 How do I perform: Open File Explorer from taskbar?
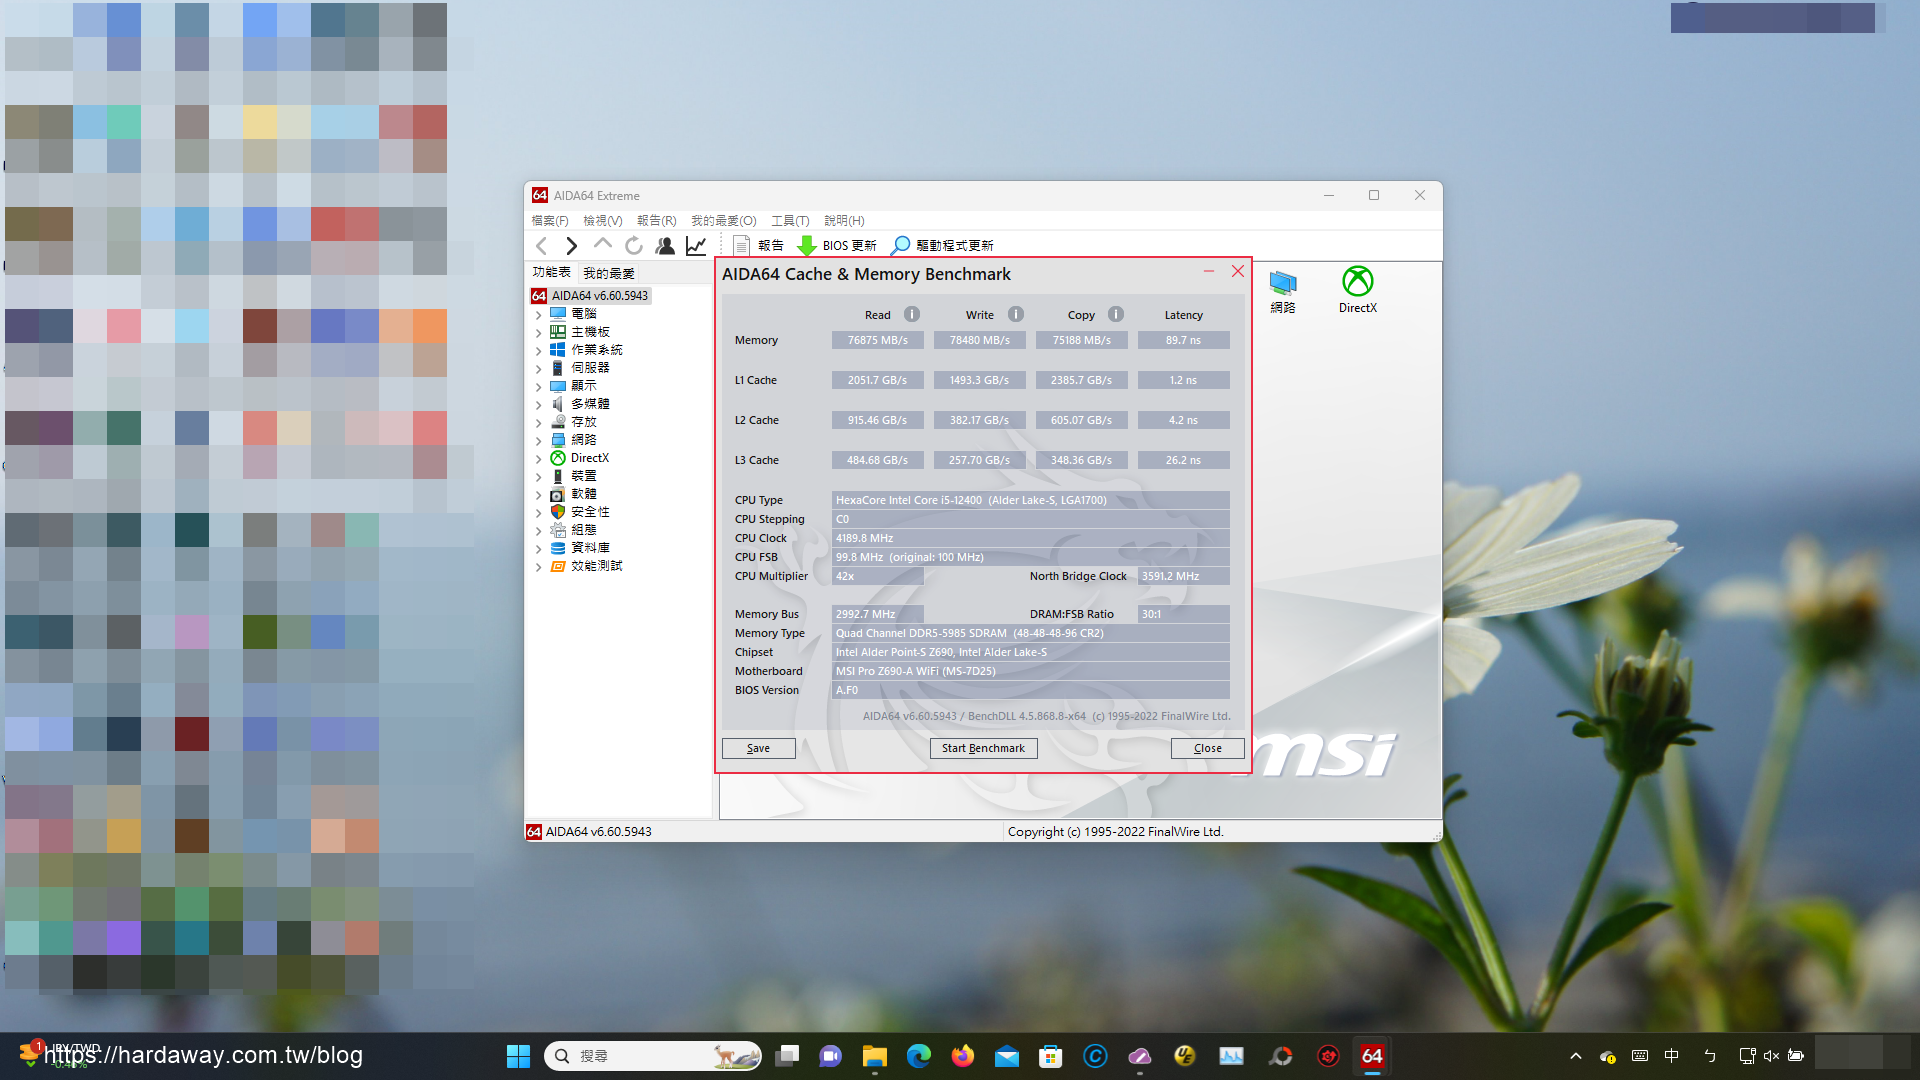tap(875, 1056)
